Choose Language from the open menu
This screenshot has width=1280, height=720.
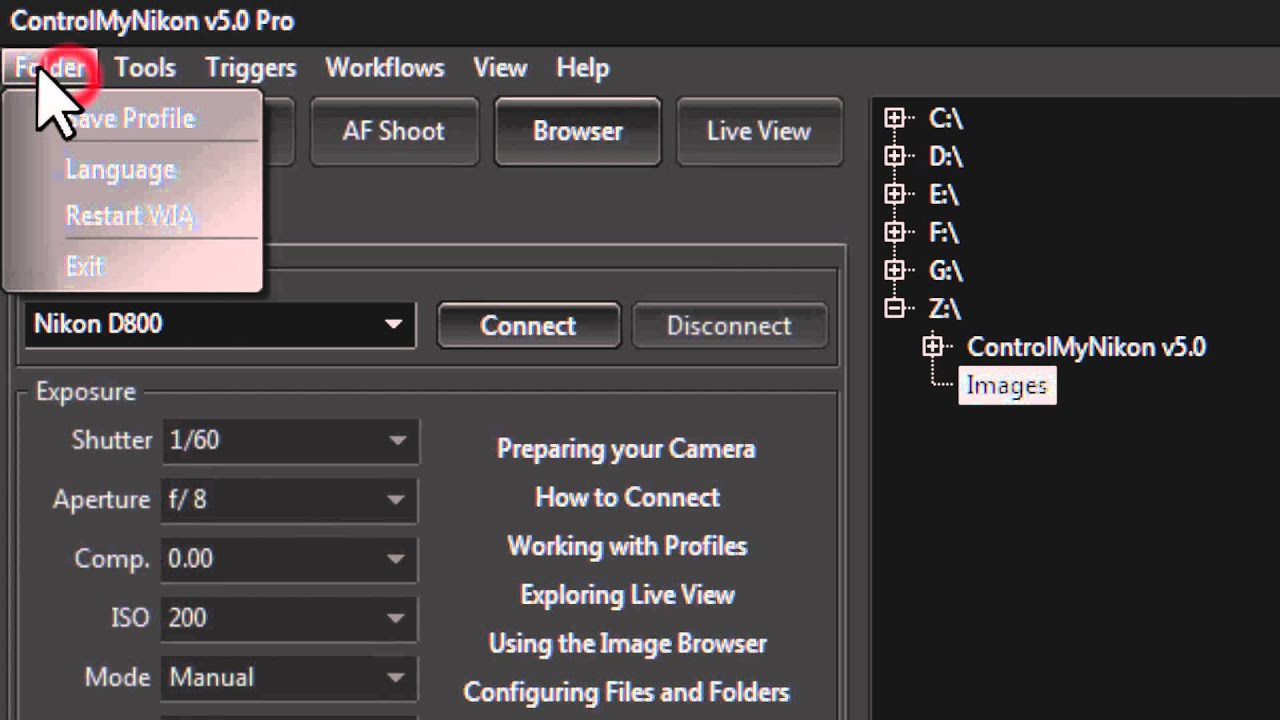[121, 170]
